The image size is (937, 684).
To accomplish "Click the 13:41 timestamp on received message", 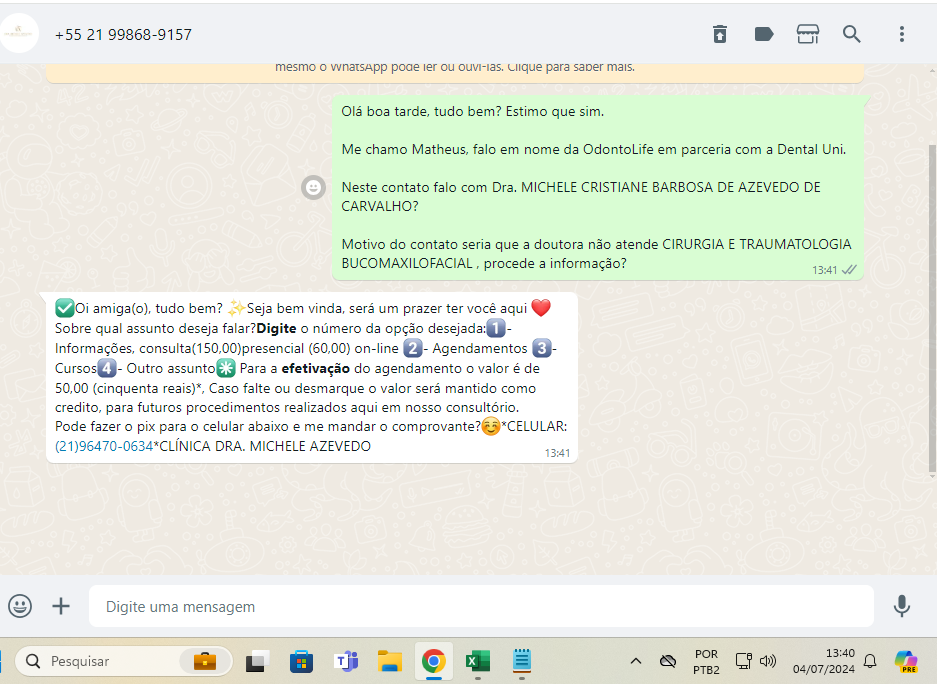I will 557,453.
